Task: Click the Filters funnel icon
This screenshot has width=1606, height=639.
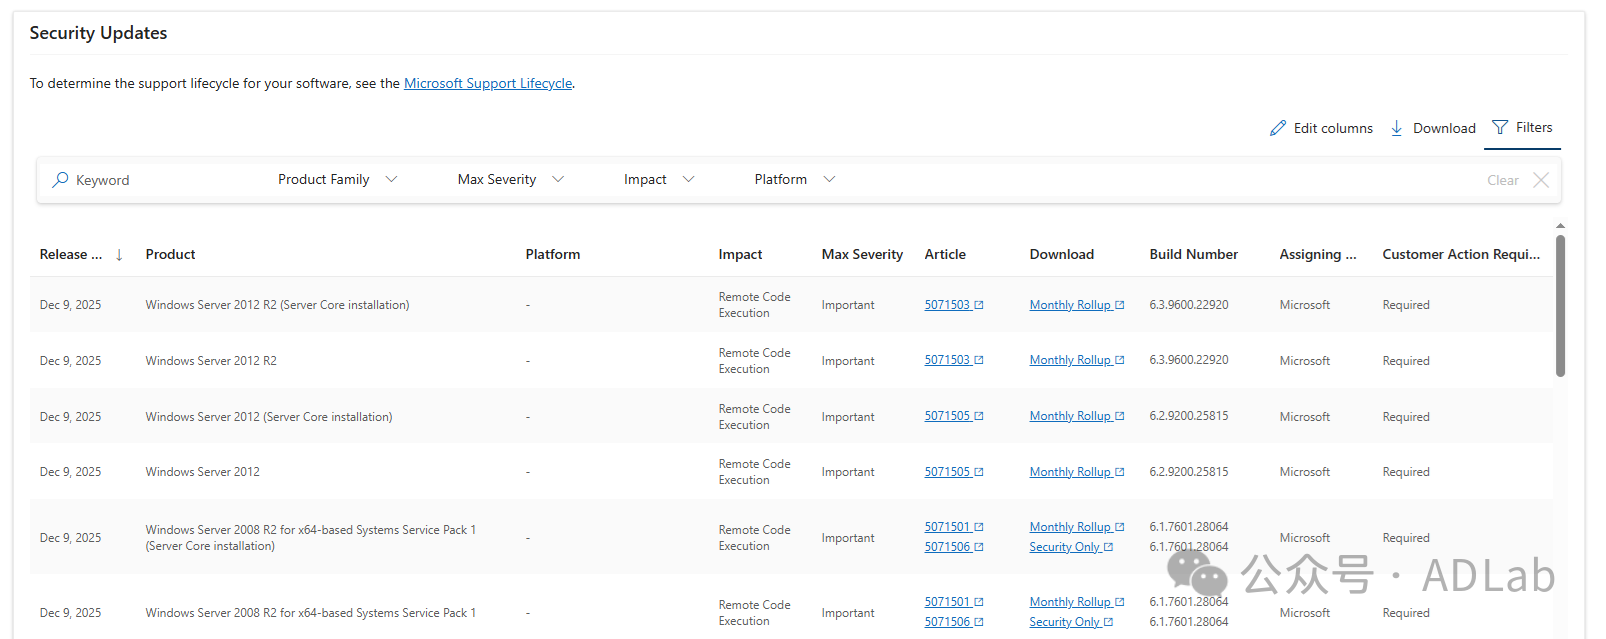Action: pyautogui.click(x=1500, y=127)
